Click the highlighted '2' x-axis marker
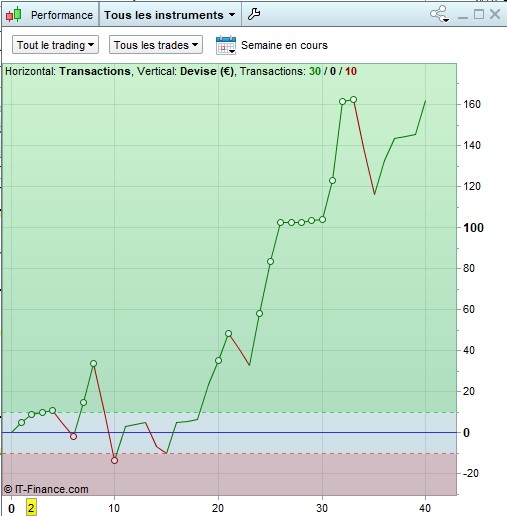The width and height of the screenshot is (507, 516). 31,508
